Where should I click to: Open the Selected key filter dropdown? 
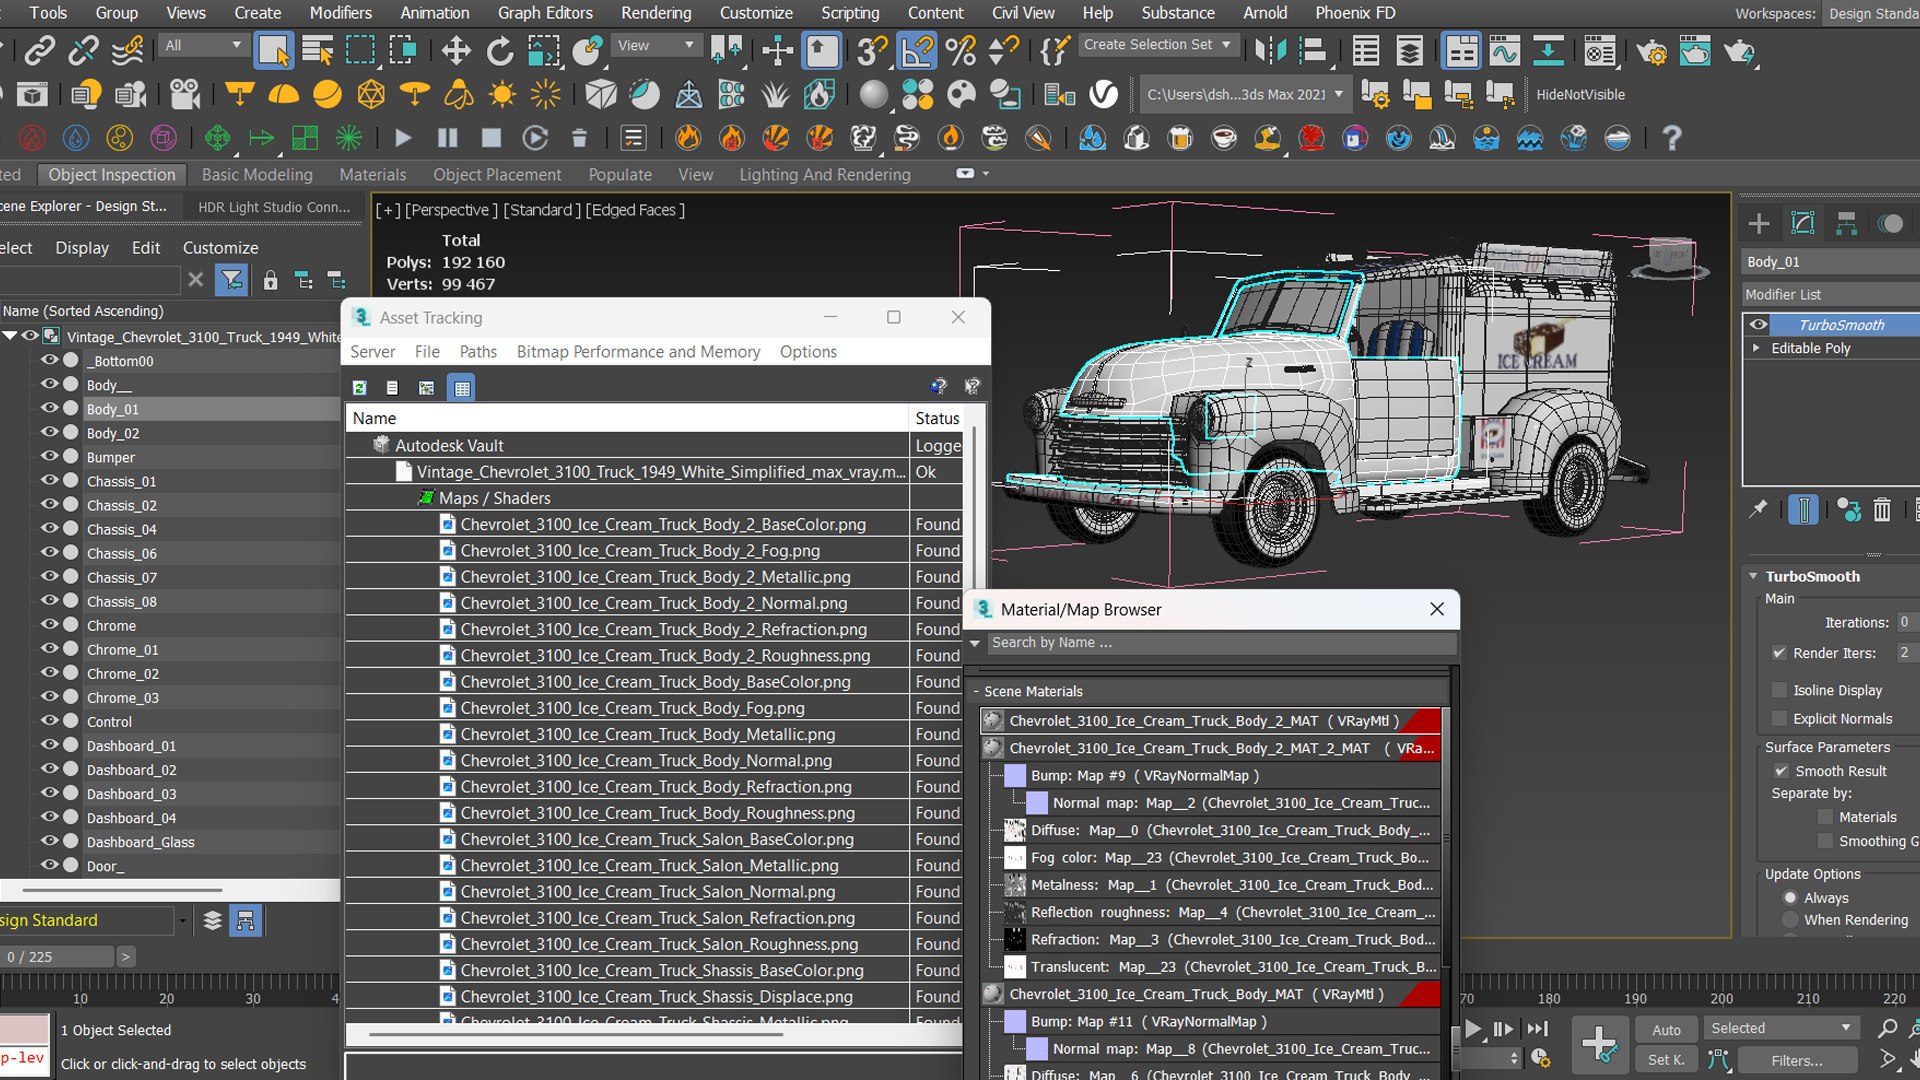pyautogui.click(x=1780, y=1028)
